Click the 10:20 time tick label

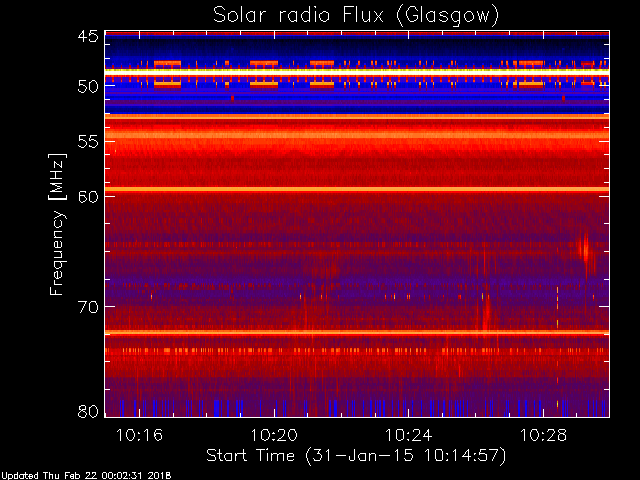click(274, 435)
